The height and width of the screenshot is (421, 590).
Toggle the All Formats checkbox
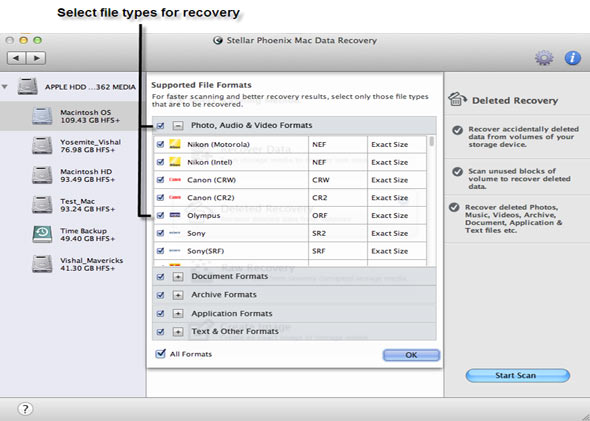(x=160, y=353)
